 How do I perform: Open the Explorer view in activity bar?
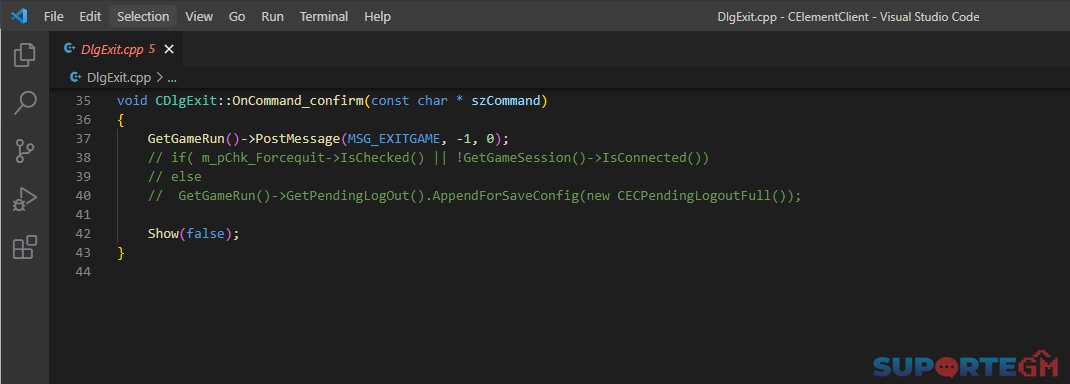(25, 55)
